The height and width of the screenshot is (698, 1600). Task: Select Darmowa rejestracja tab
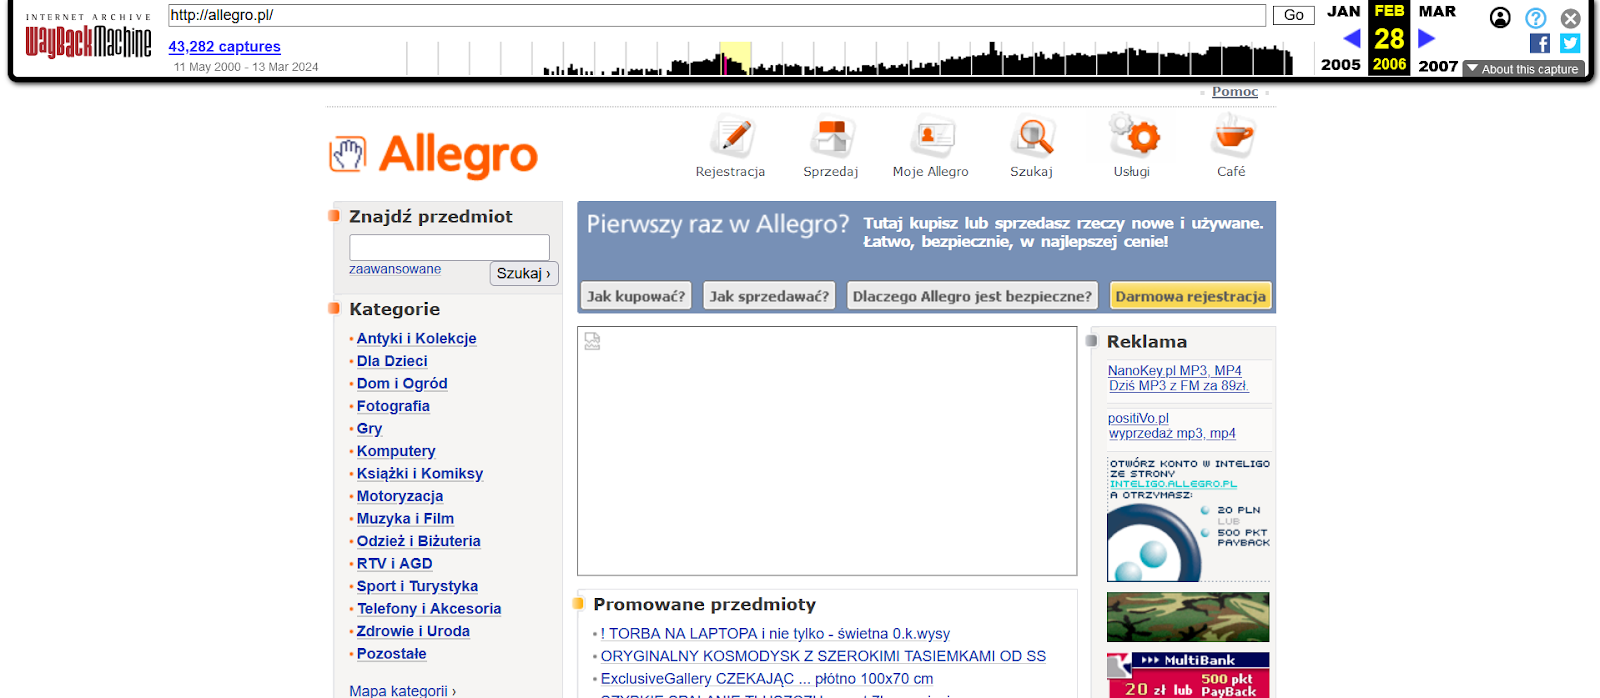(x=1190, y=296)
